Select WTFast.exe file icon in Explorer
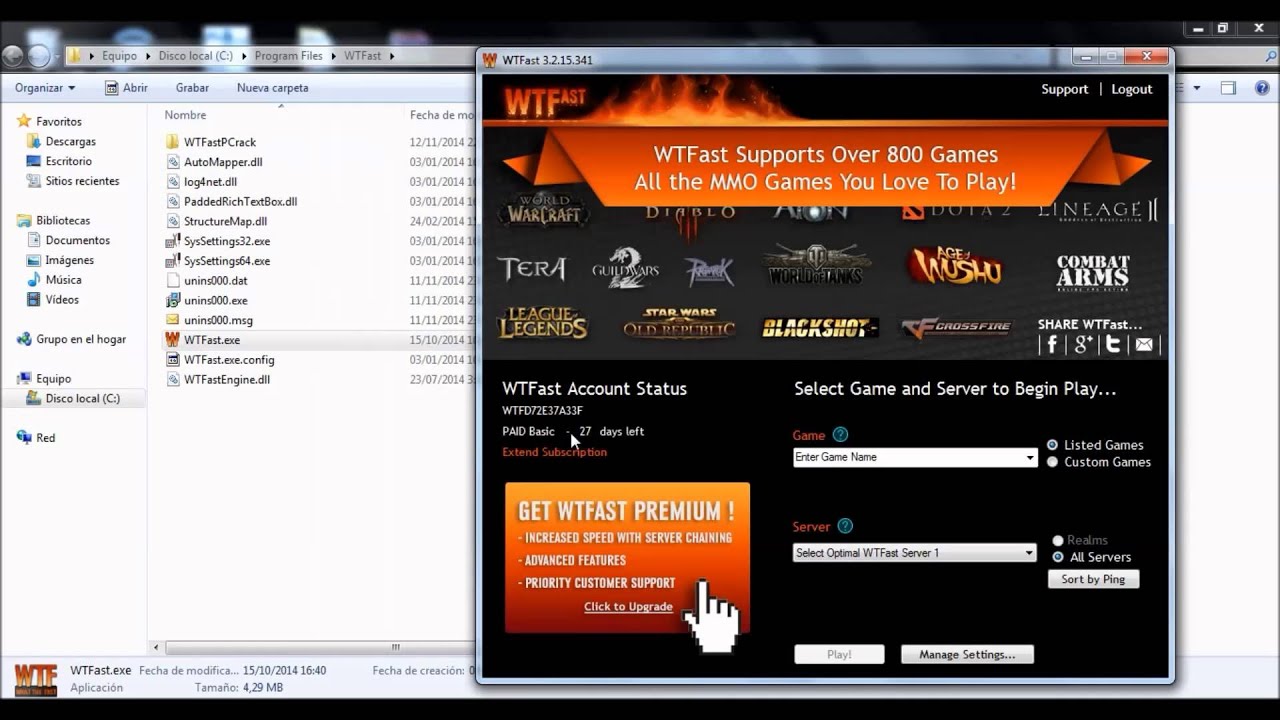This screenshot has height=720, width=1280. [173, 340]
